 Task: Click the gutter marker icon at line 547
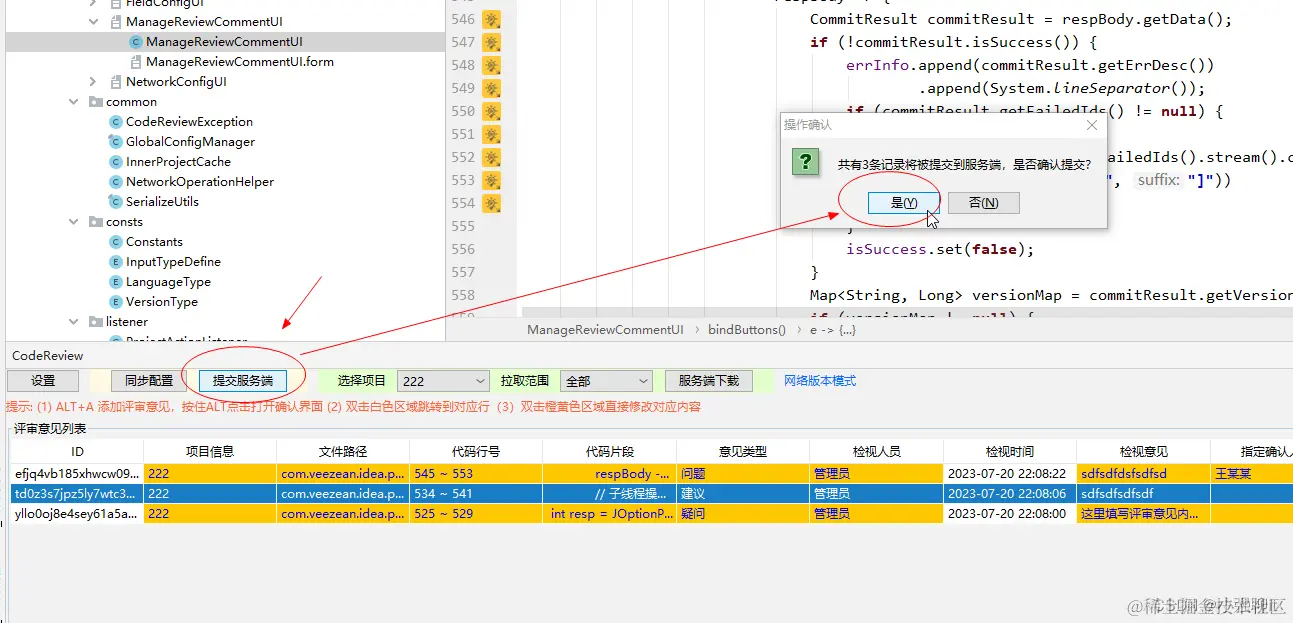(491, 42)
